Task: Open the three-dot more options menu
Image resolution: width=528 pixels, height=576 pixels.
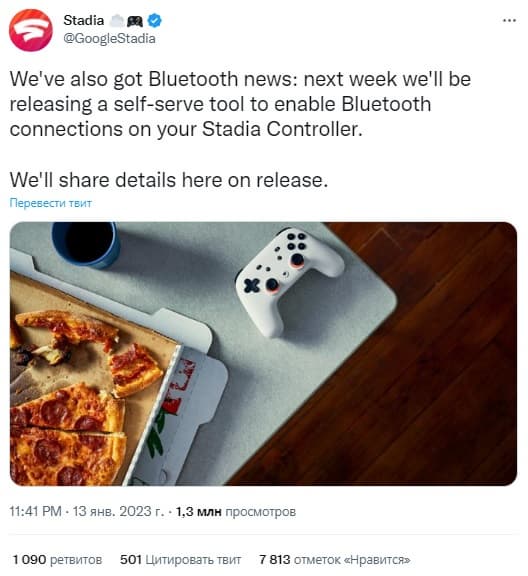Action: point(509,21)
